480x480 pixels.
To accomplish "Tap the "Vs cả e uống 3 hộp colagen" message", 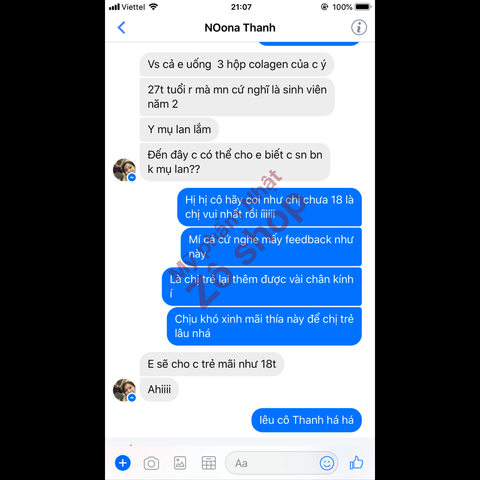I will pyautogui.click(x=237, y=64).
